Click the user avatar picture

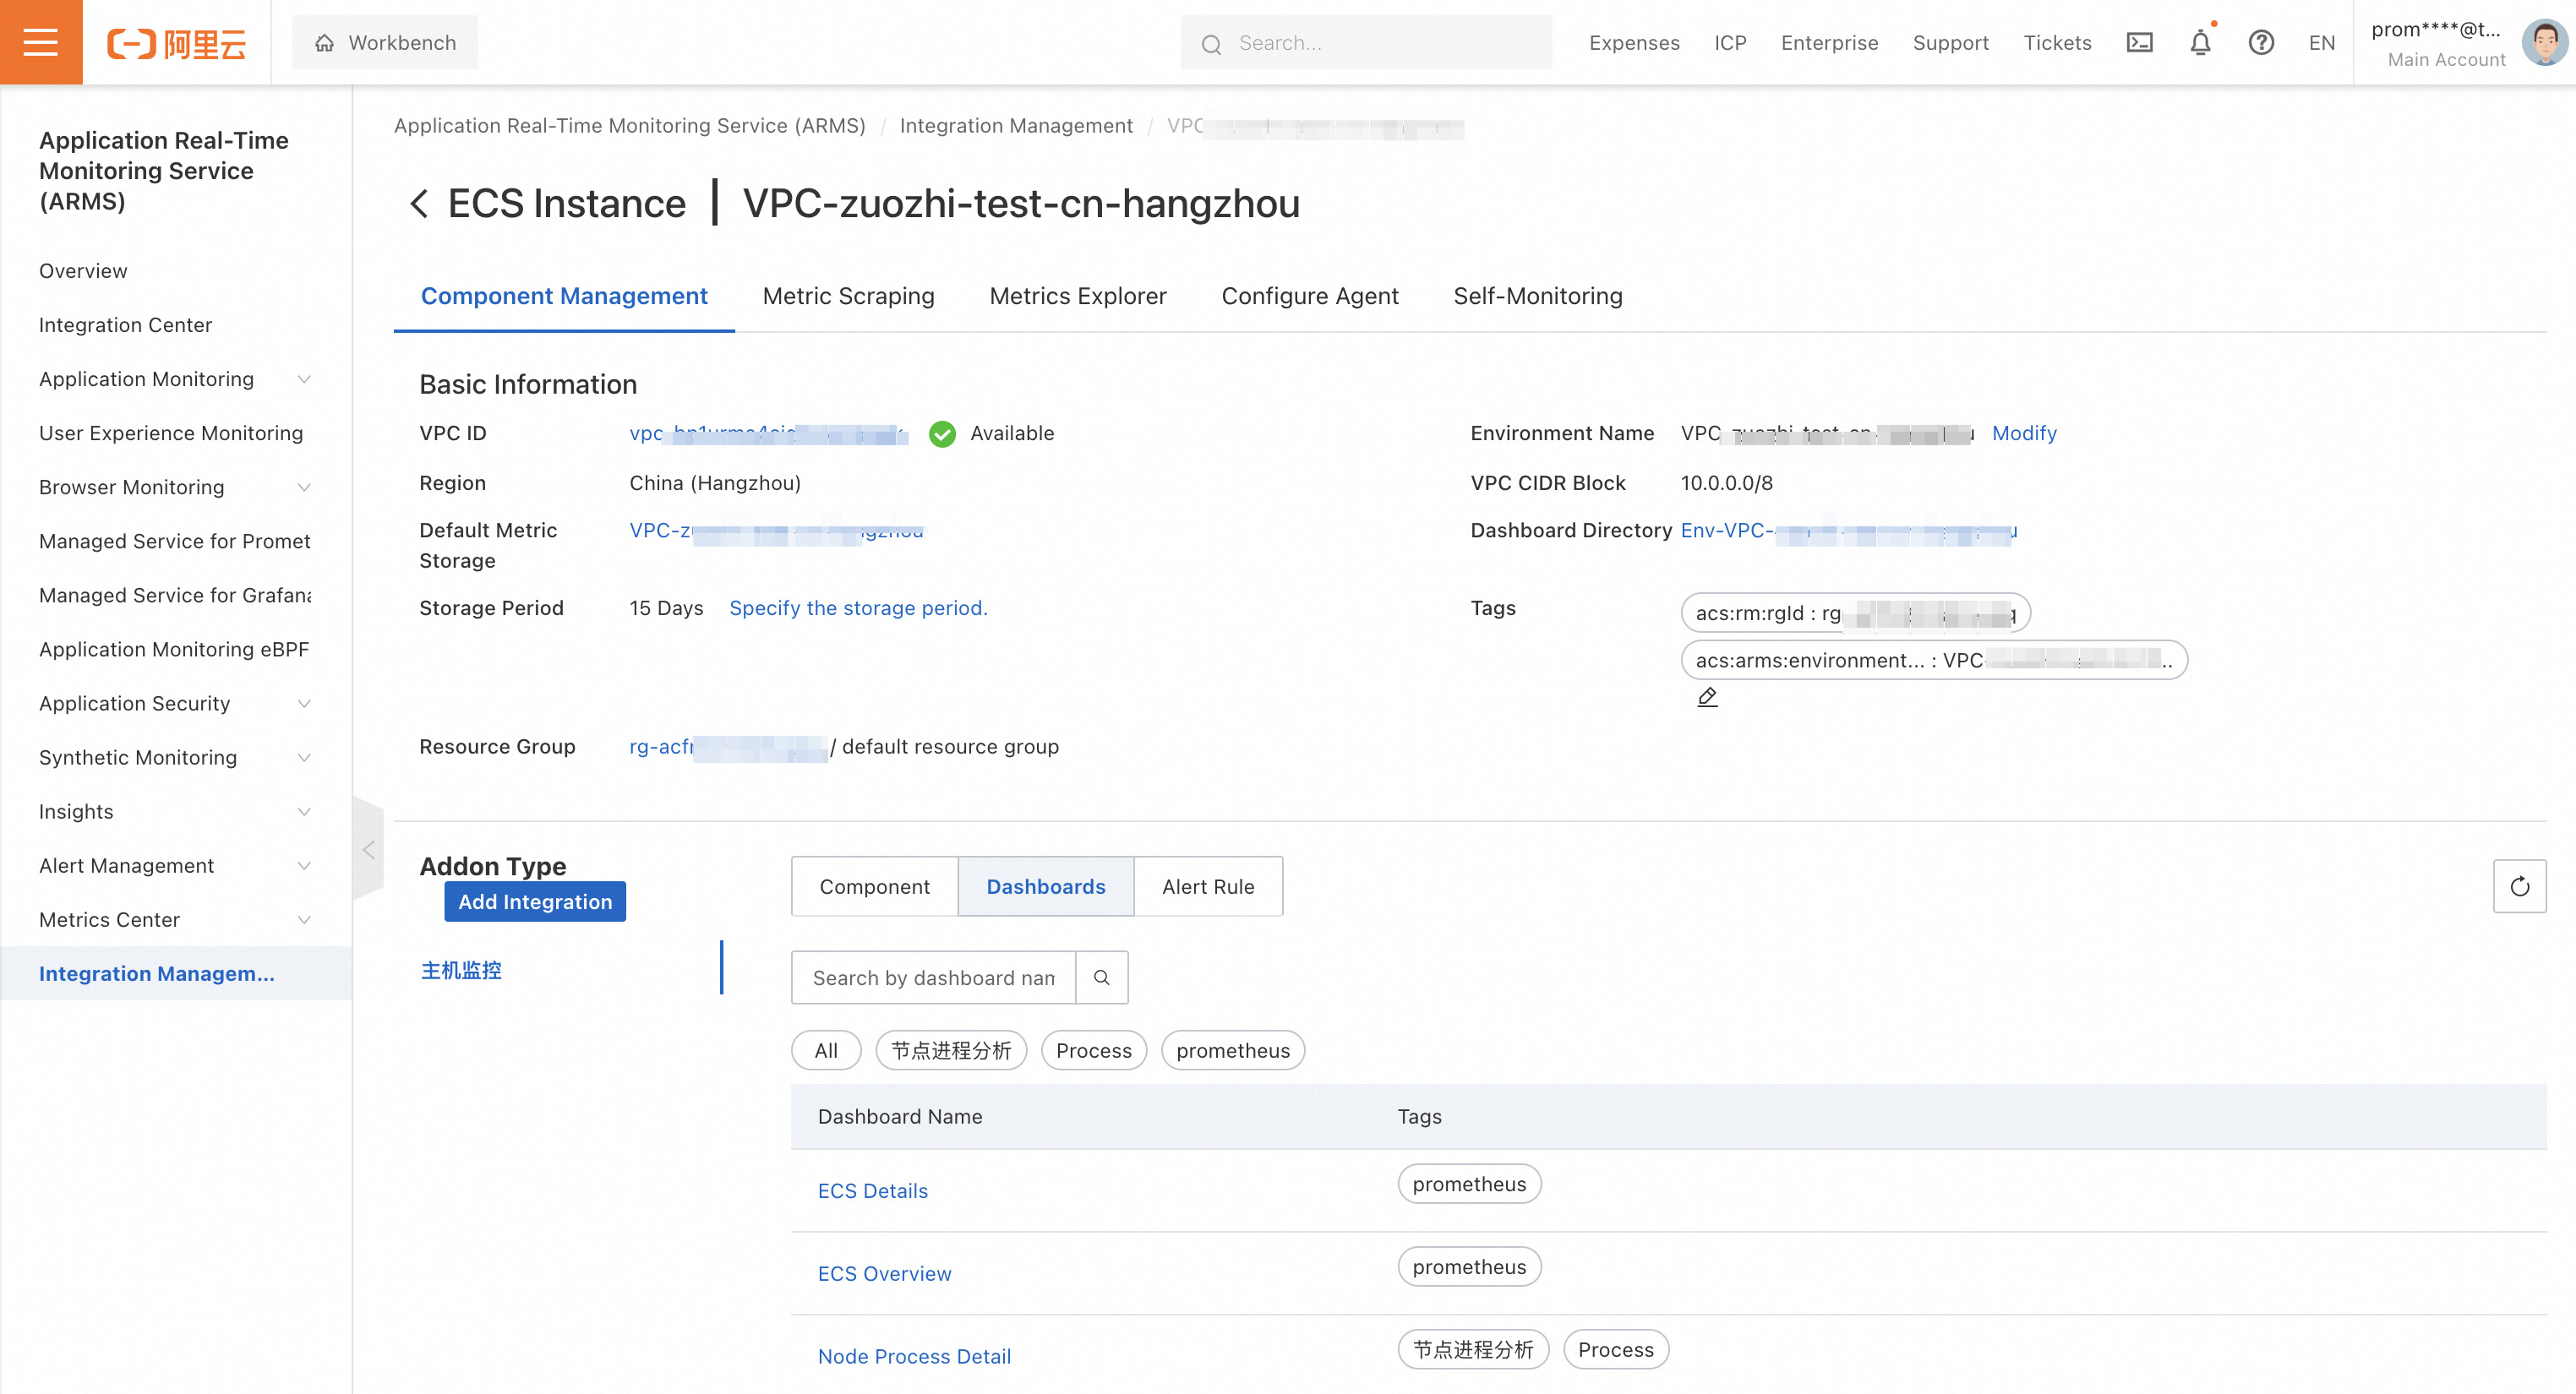point(2544,43)
